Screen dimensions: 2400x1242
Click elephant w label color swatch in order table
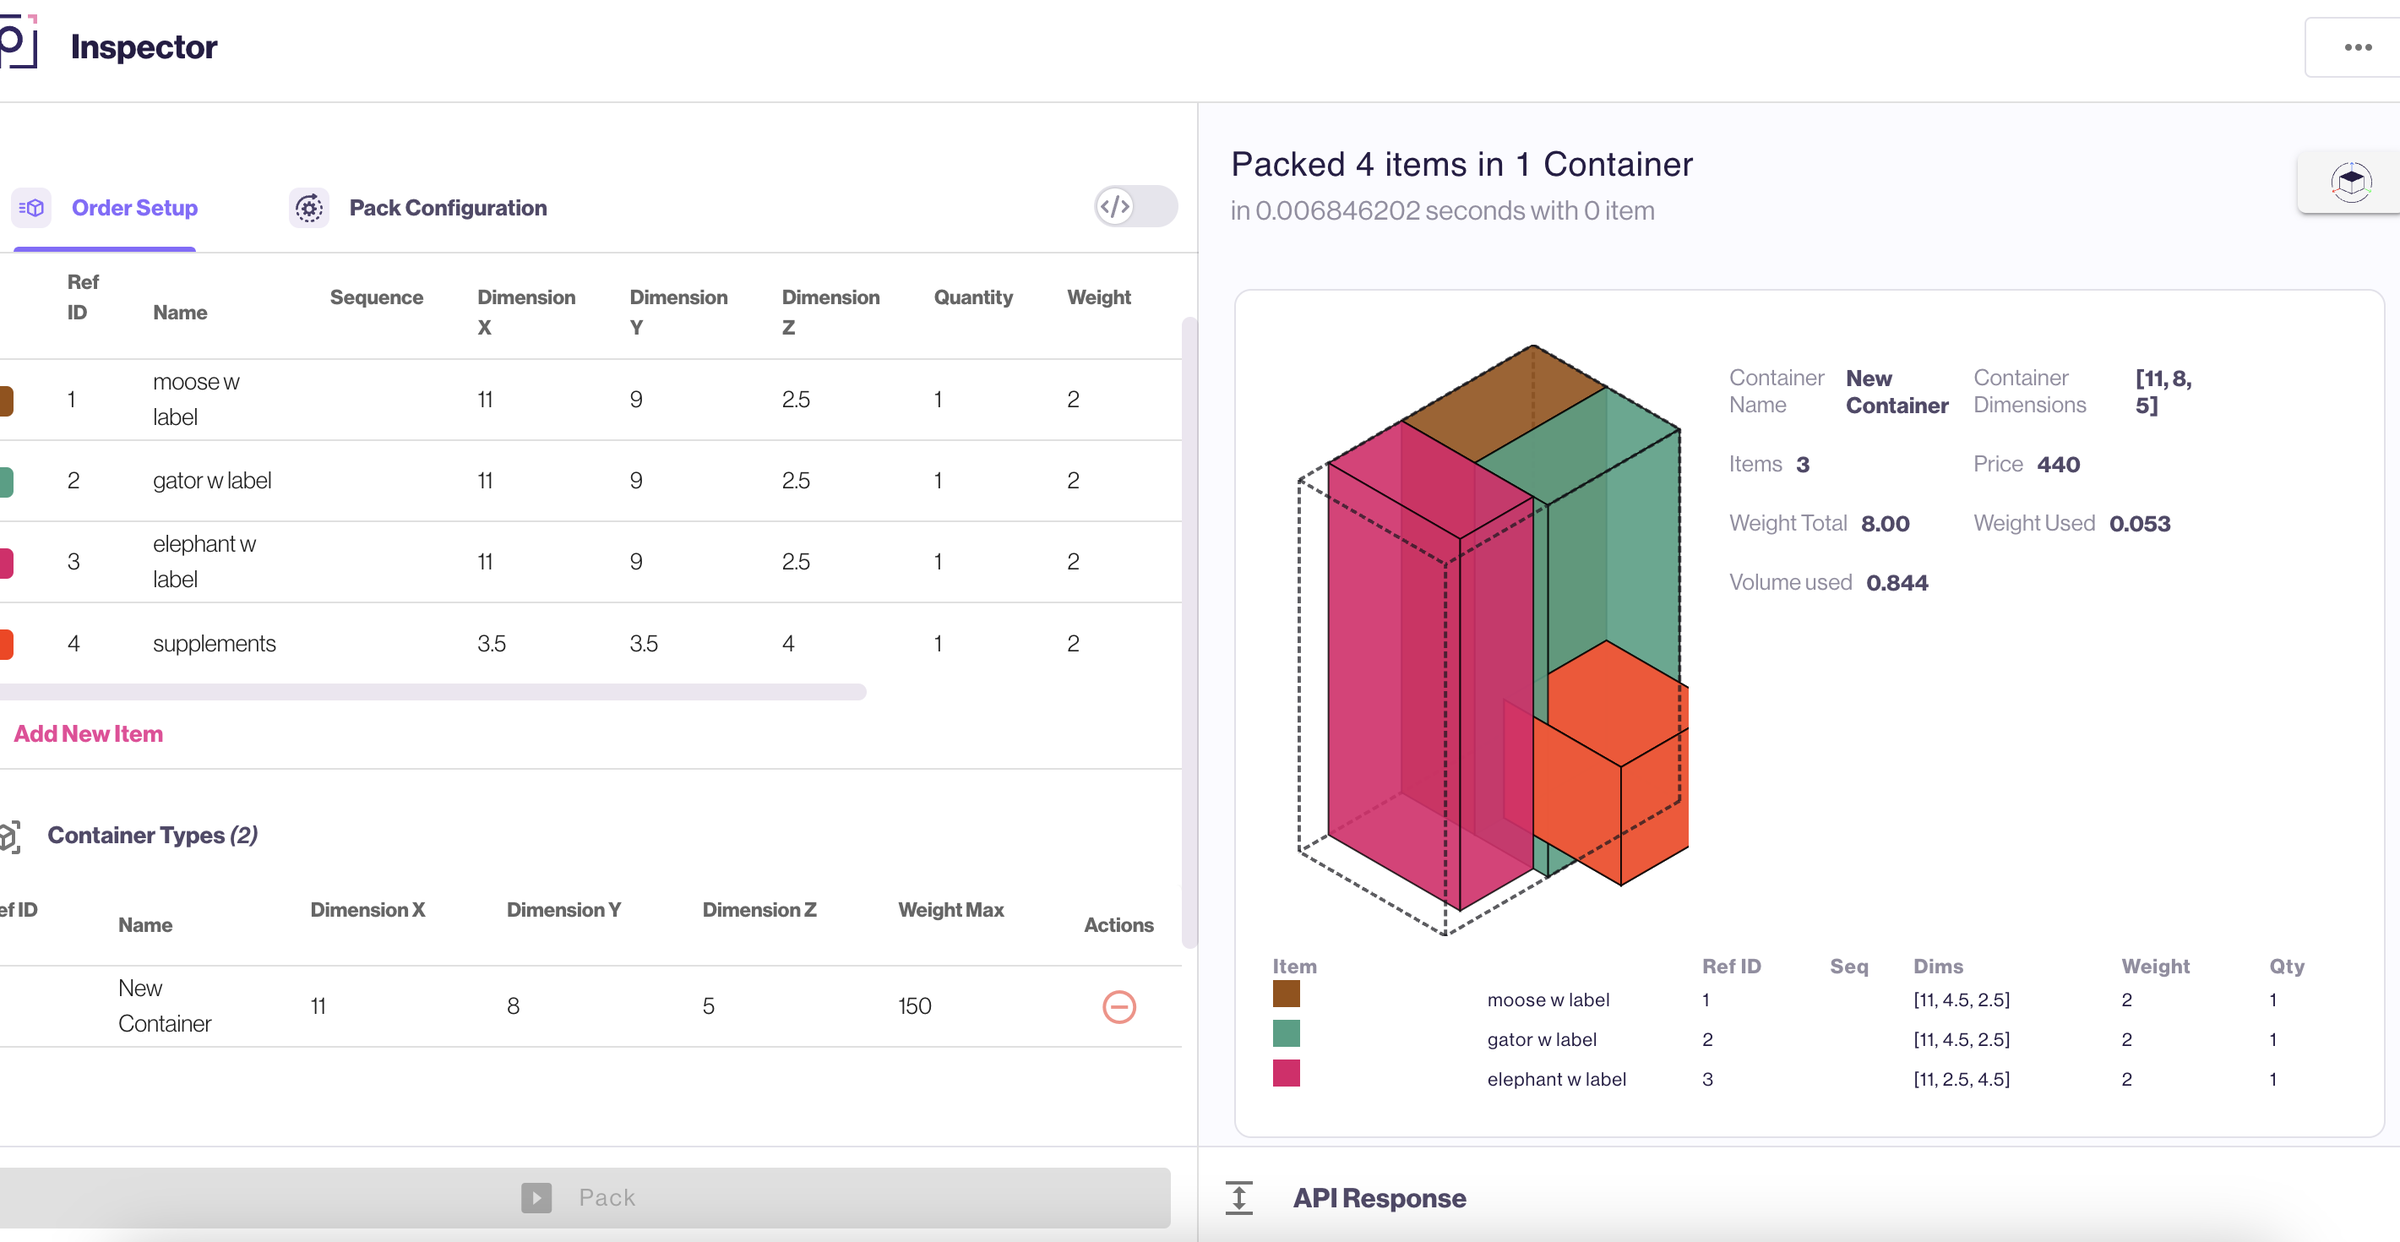click(6, 562)
